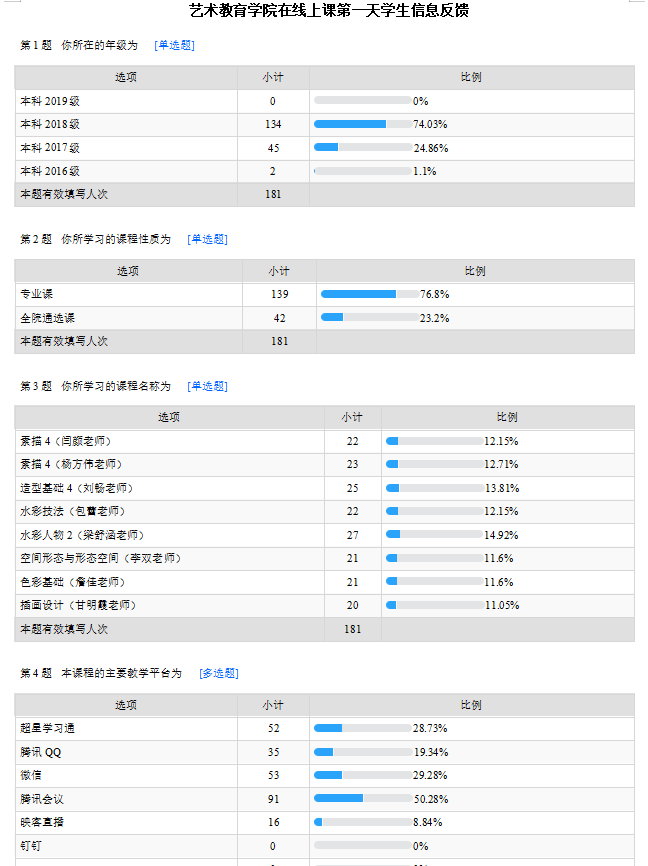
Task: Click the 专业课 percentage bar
Action: (369, 295)
